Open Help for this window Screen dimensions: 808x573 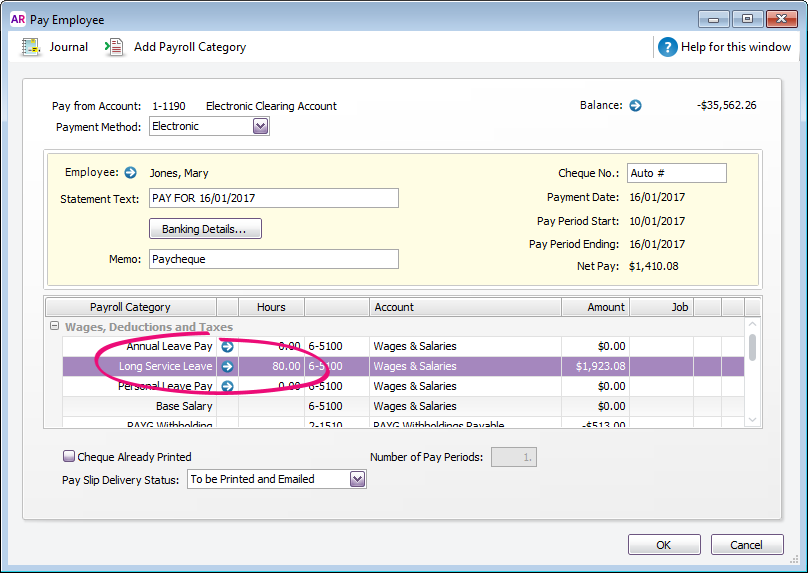coord(668,47)
